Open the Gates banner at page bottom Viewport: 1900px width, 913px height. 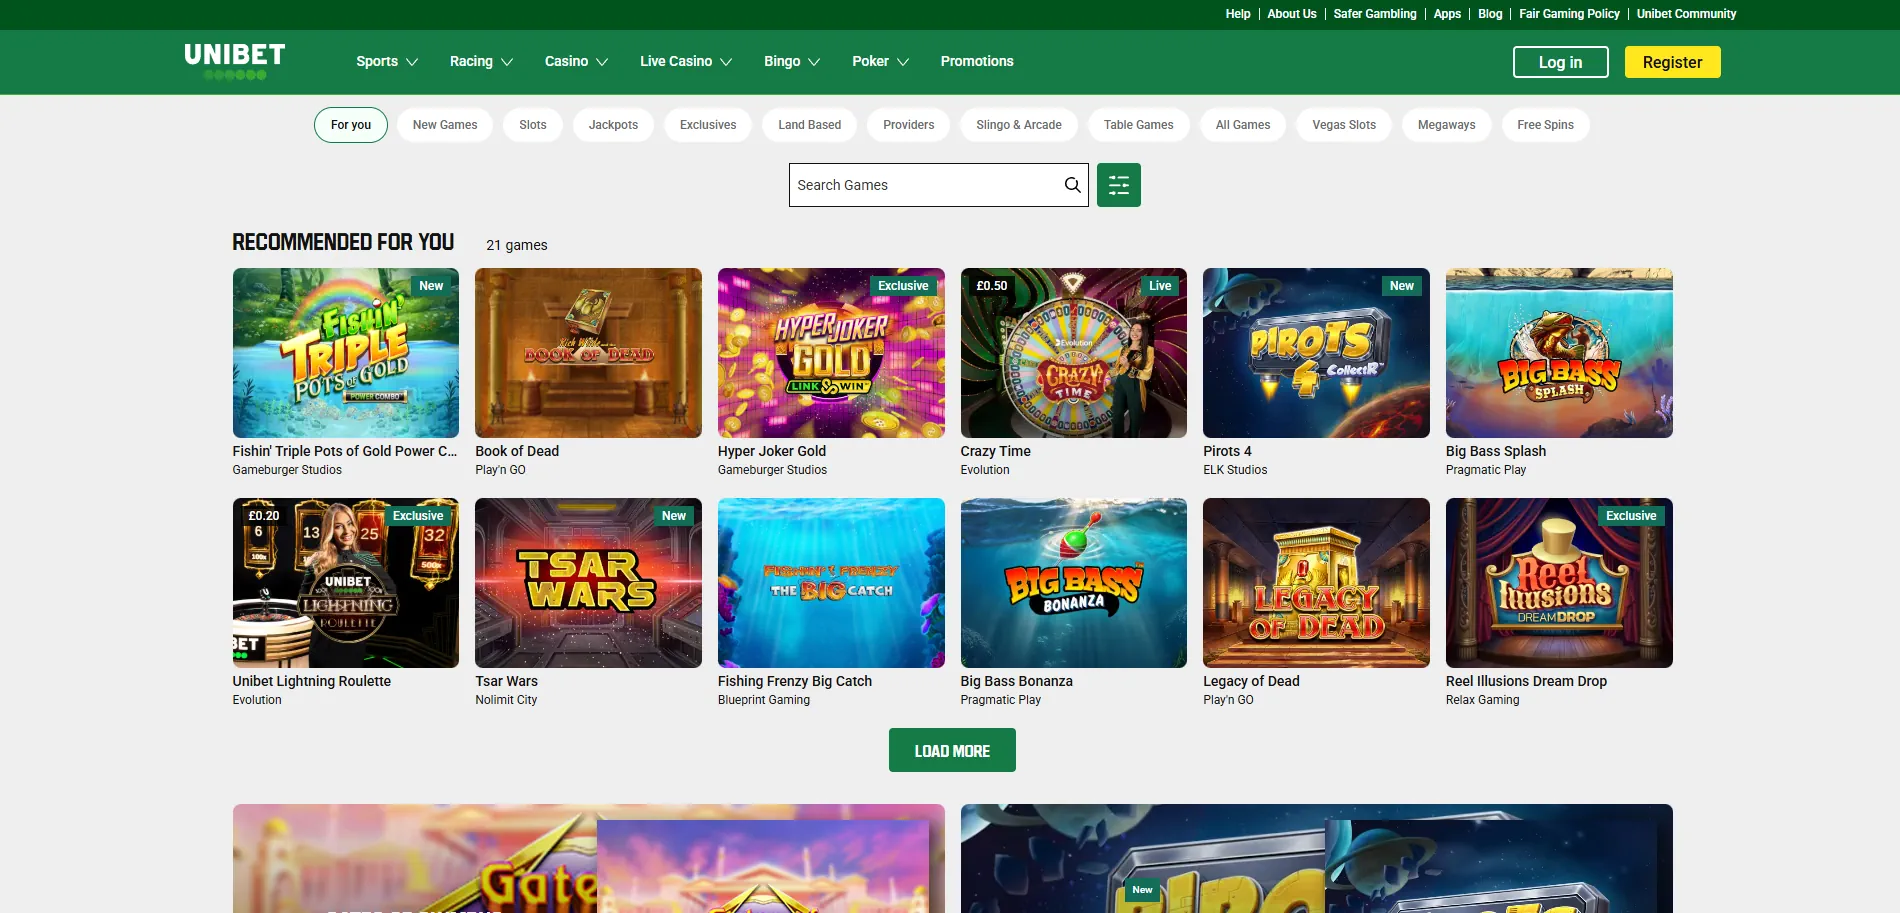588,858
